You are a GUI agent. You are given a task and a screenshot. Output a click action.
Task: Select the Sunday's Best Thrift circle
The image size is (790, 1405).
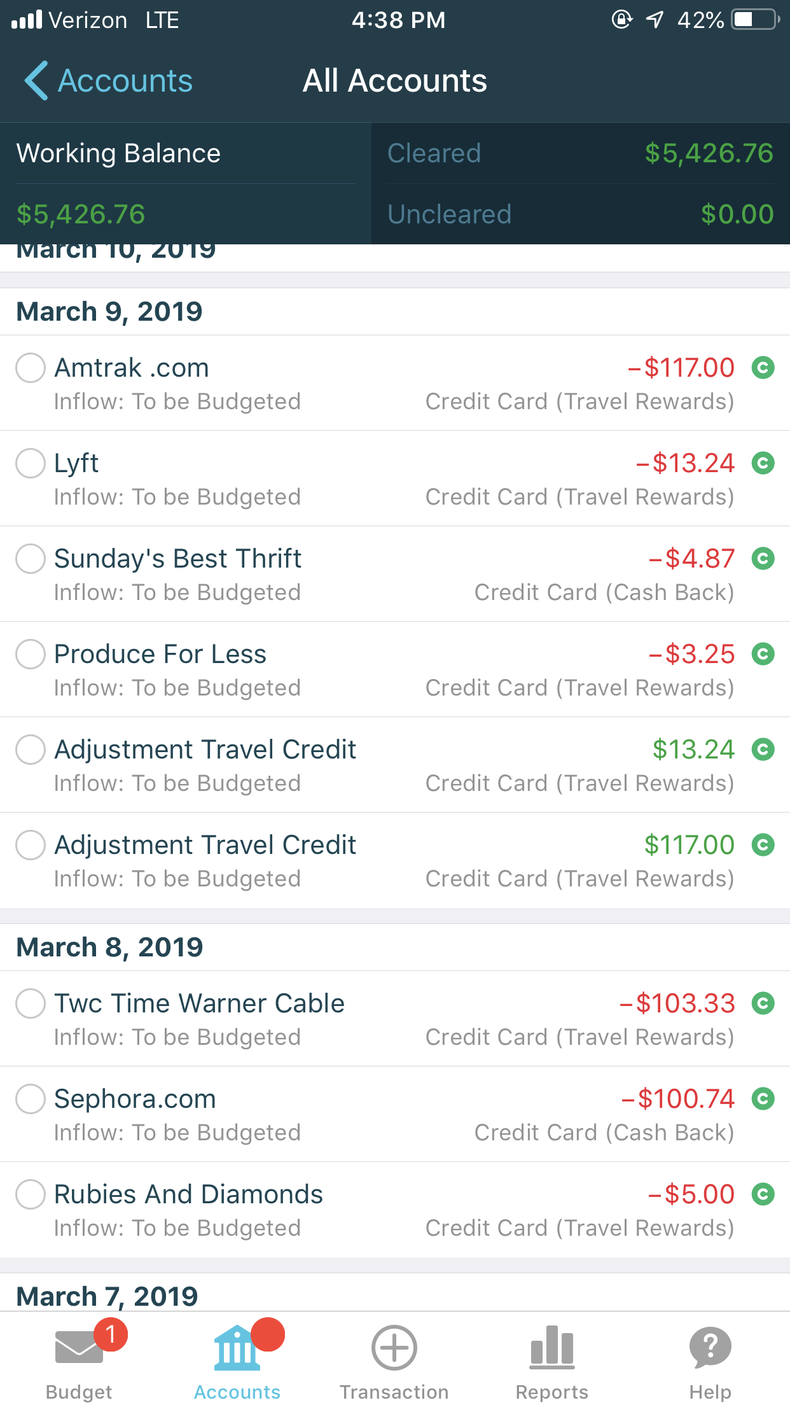[x=31, y=558]
